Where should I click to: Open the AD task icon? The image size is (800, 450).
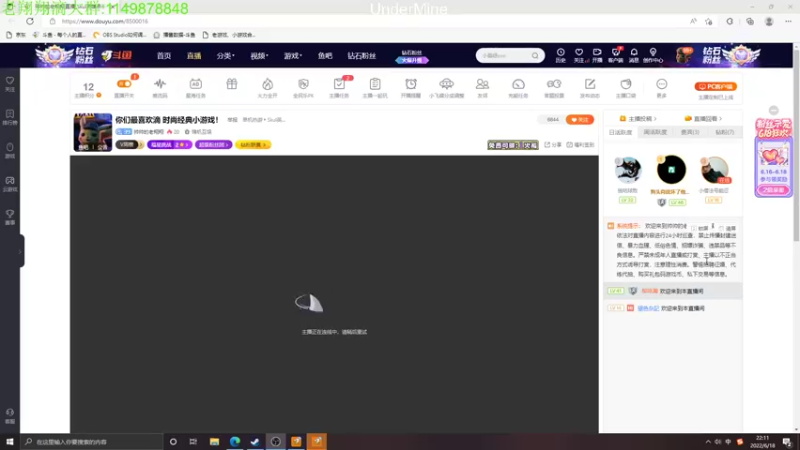[195, 84]
